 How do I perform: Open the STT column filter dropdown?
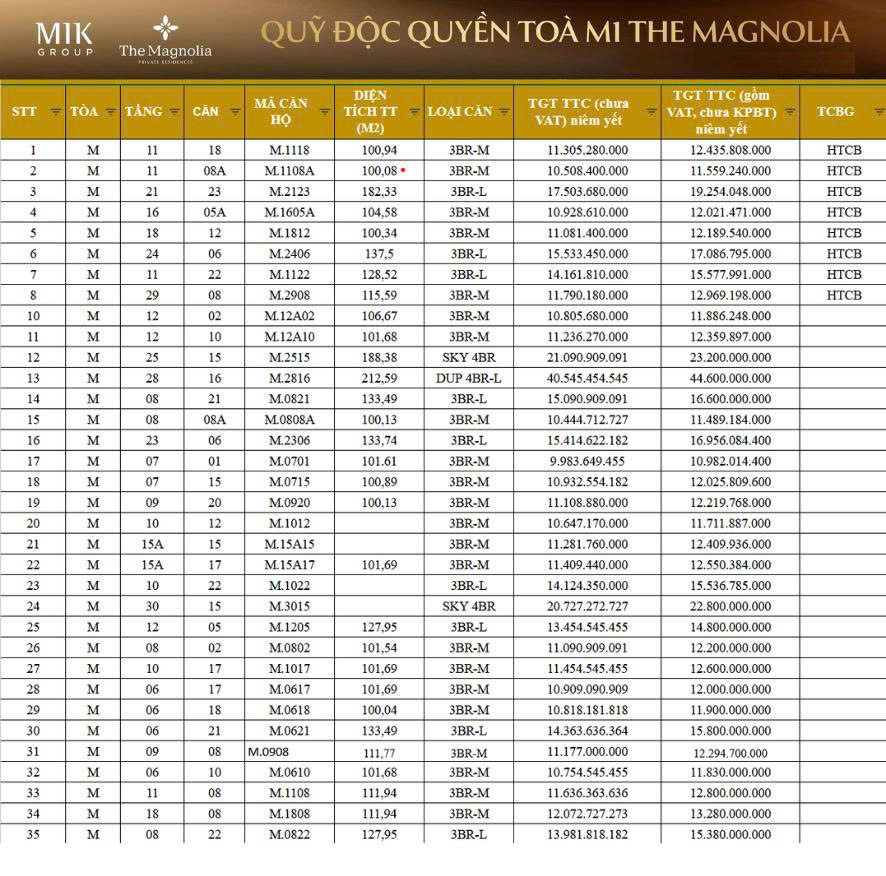click(x=55, y=112)
